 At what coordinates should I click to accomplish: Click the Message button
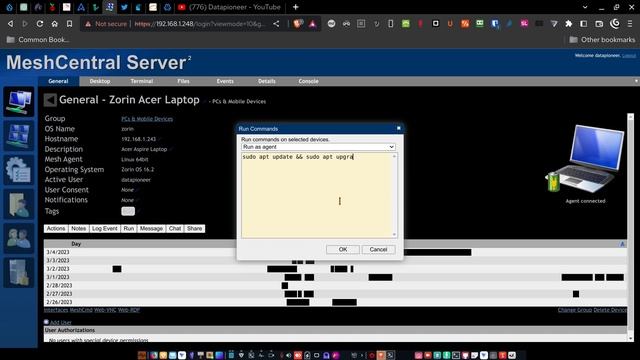tap(151, 229)
